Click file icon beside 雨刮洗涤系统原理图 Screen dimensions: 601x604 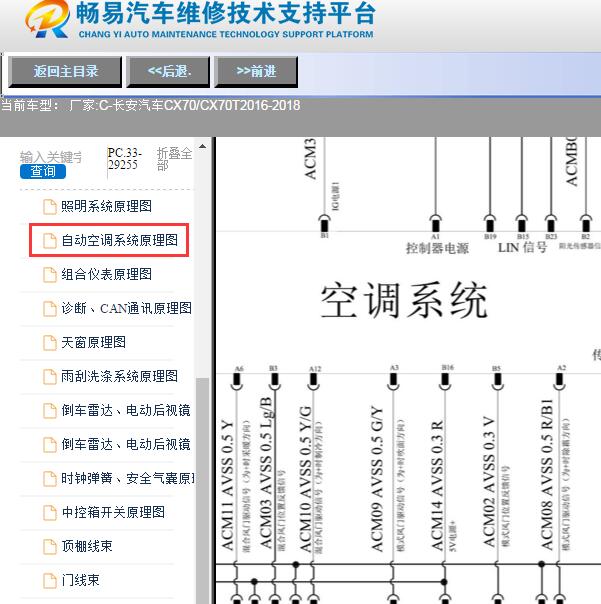50,376
